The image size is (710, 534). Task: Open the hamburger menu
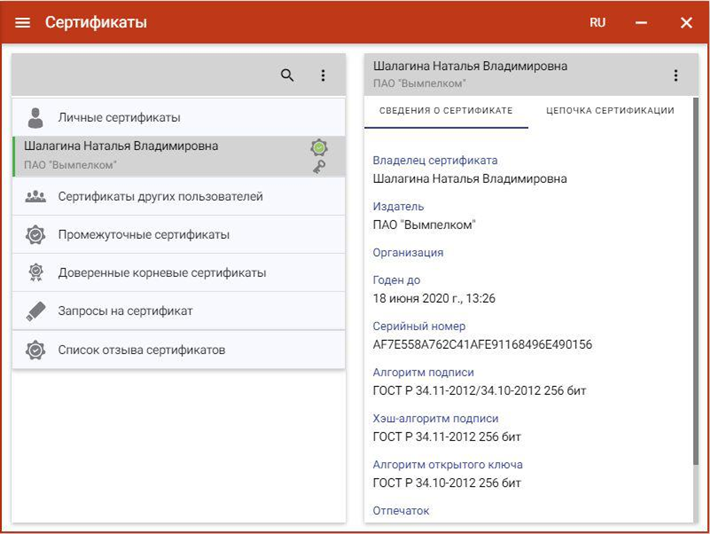coord(23,23)
